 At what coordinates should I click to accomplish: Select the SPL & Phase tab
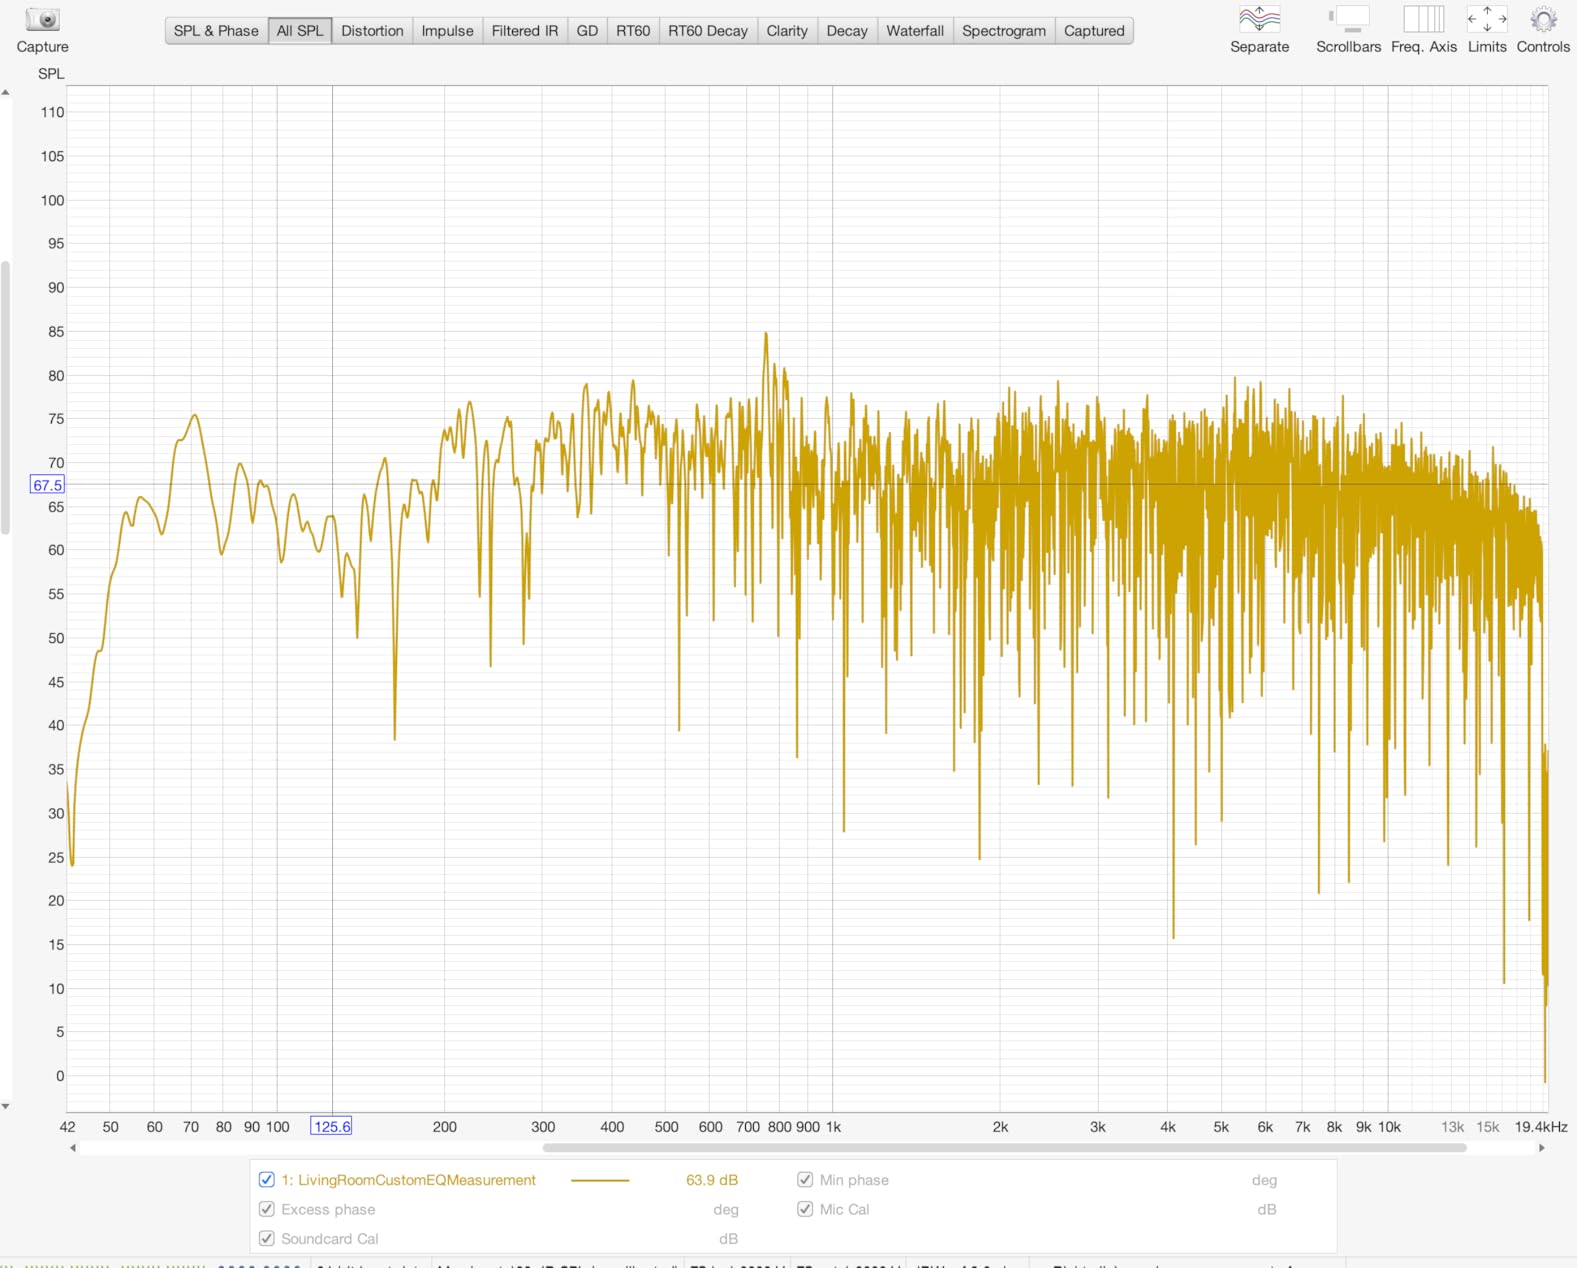(216, 31)
